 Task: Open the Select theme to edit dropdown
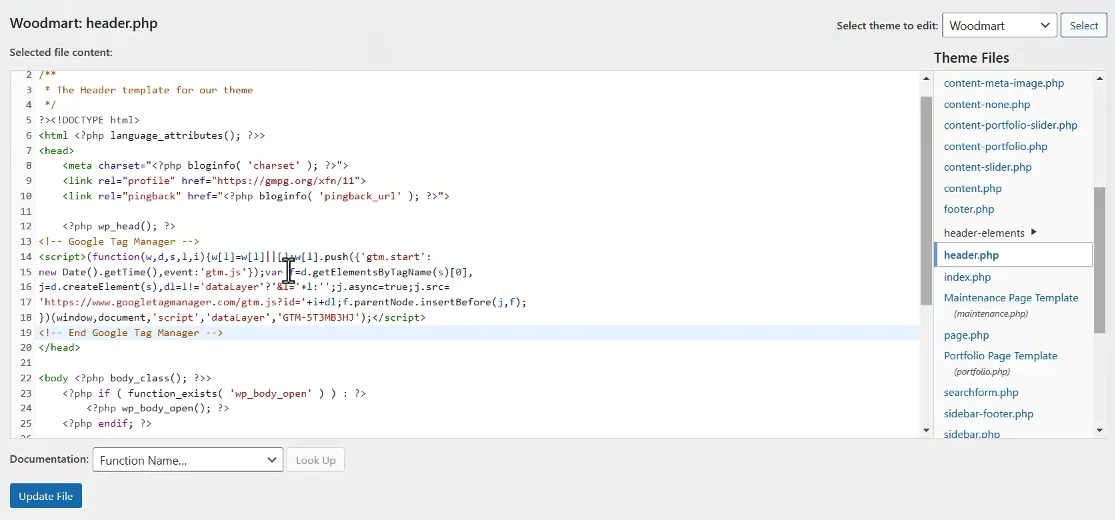tap(999, 26)
